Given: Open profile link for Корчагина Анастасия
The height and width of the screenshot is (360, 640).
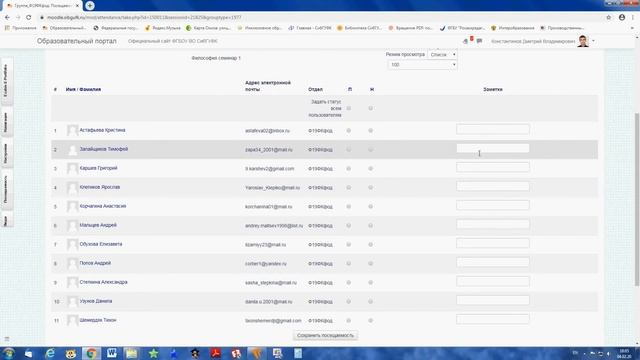Looking at the screenshot, I should 103,206.
